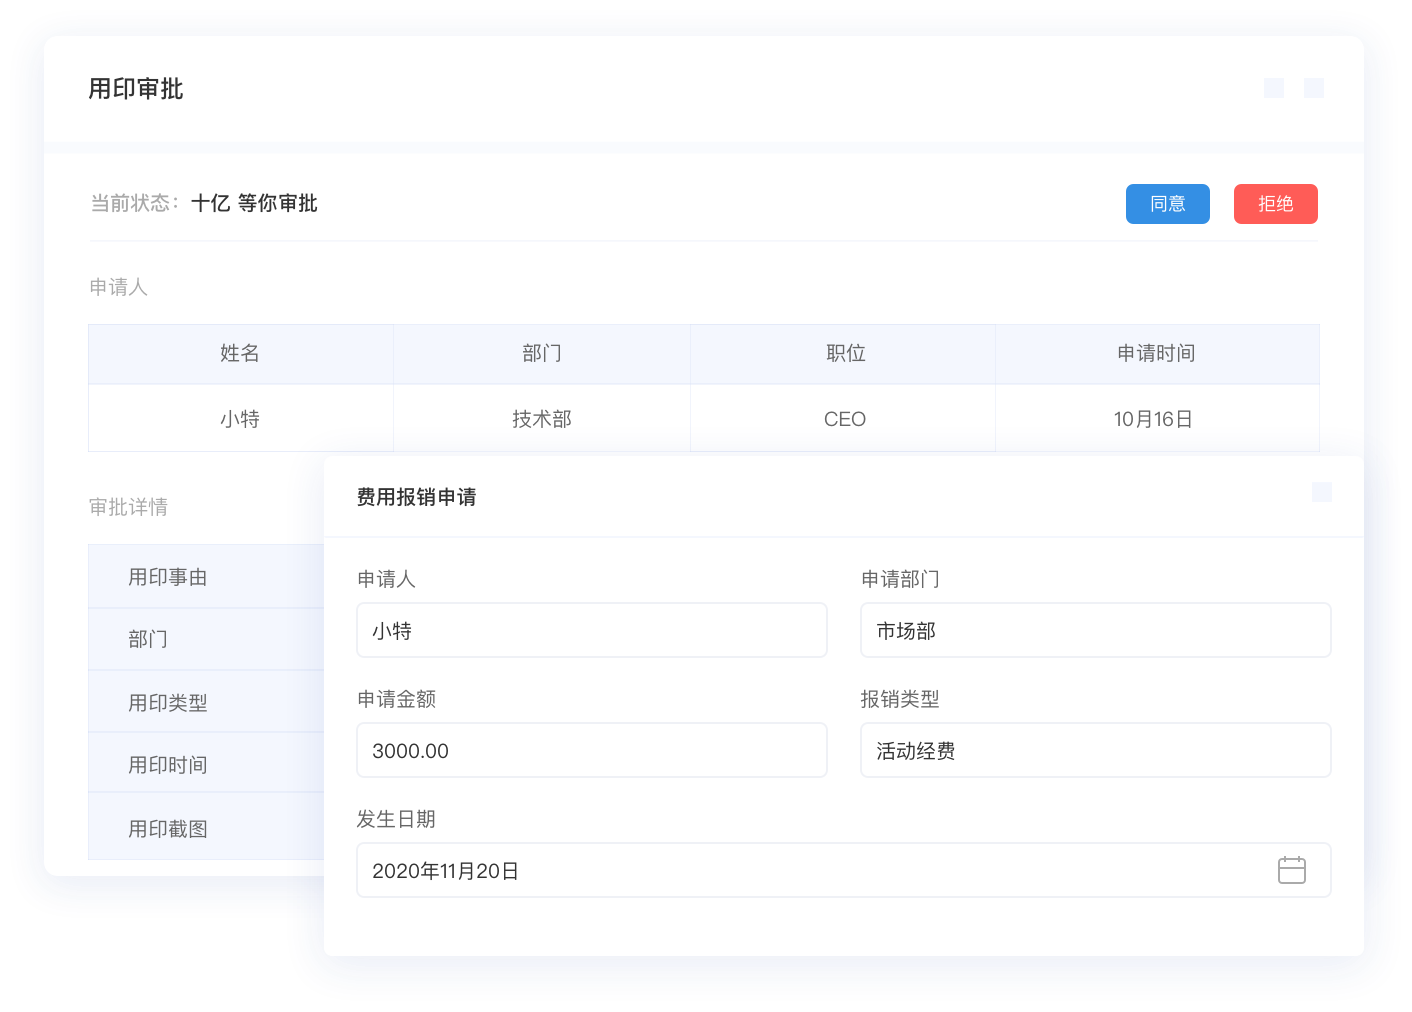Screen dimensions: 1412x1012
Task: Select the 申请时间 column header
Action: (x=1157, y=354)
